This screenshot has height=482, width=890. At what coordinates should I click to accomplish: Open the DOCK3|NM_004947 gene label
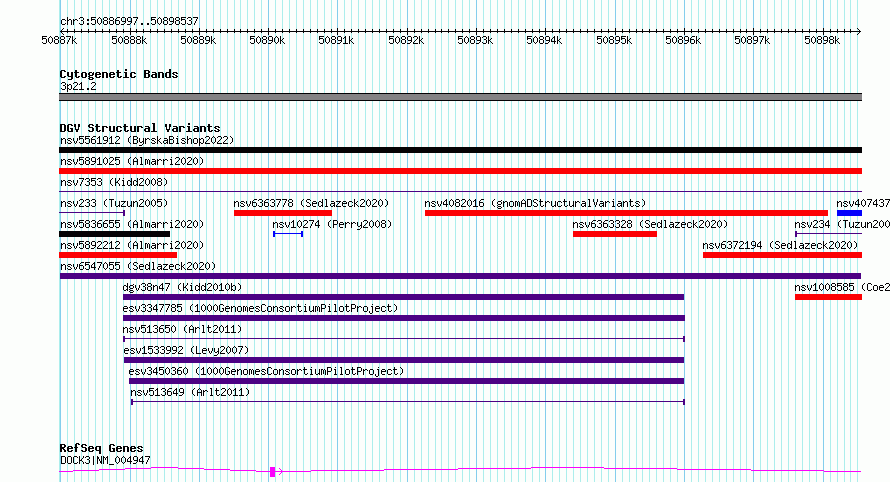pos(105,460)
